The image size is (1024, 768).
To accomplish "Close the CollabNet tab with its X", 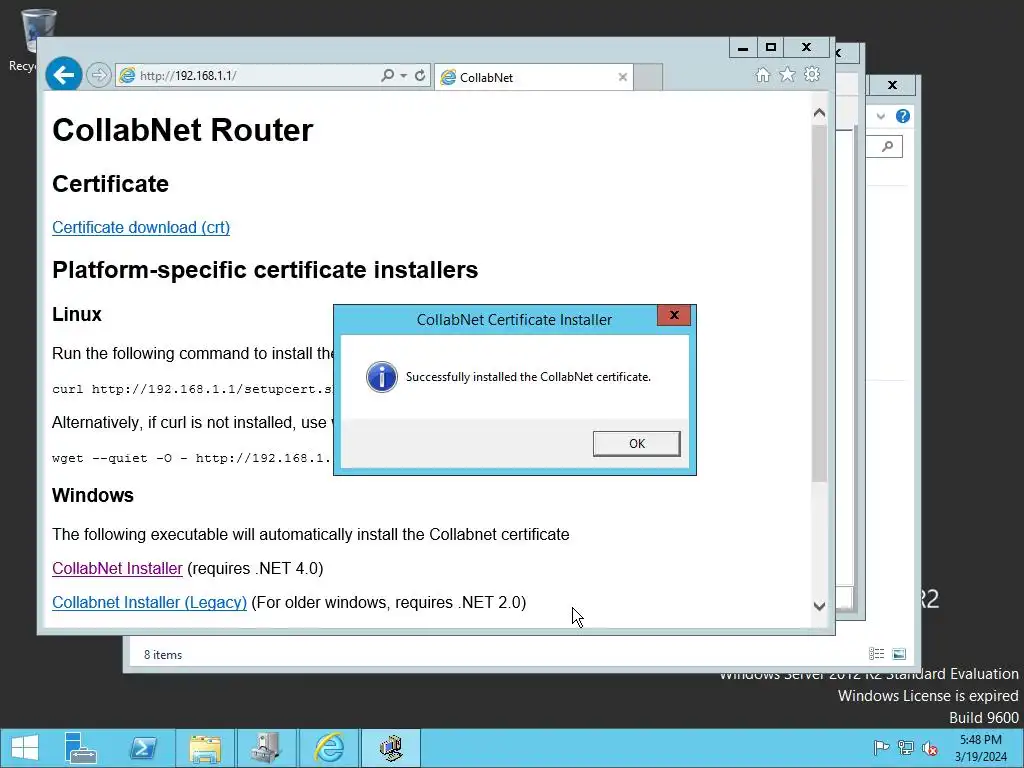I will pos(622,77).
